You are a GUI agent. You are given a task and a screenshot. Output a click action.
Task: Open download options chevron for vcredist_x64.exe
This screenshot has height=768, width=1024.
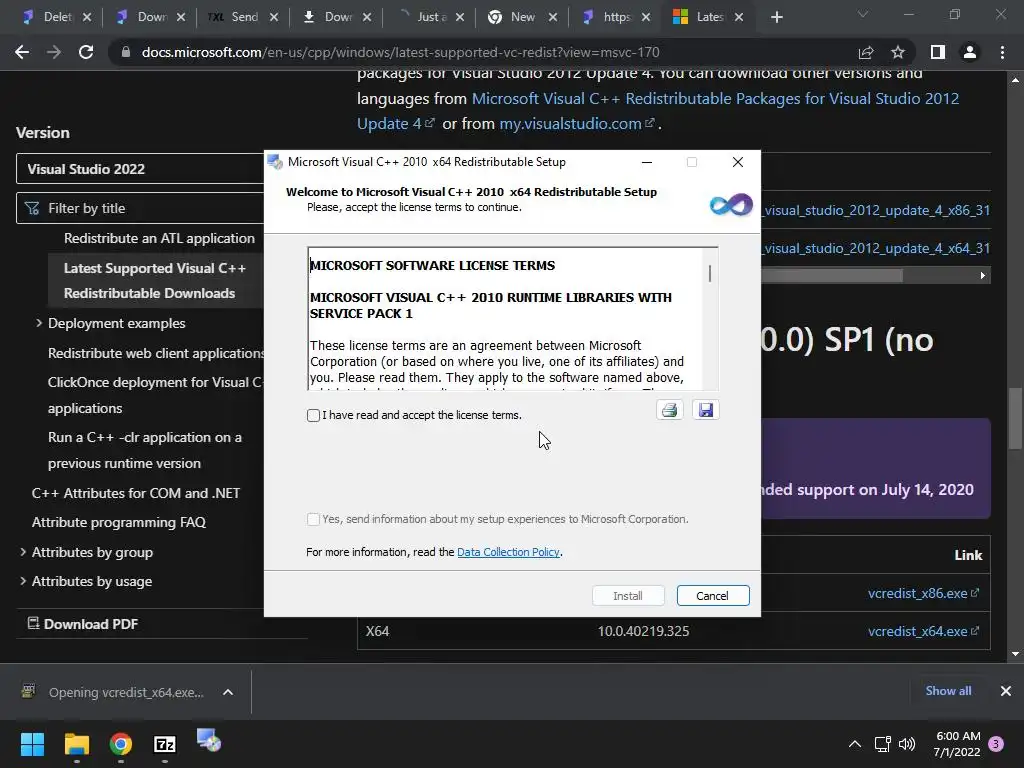pyautogui.click(x=228, y=692)
